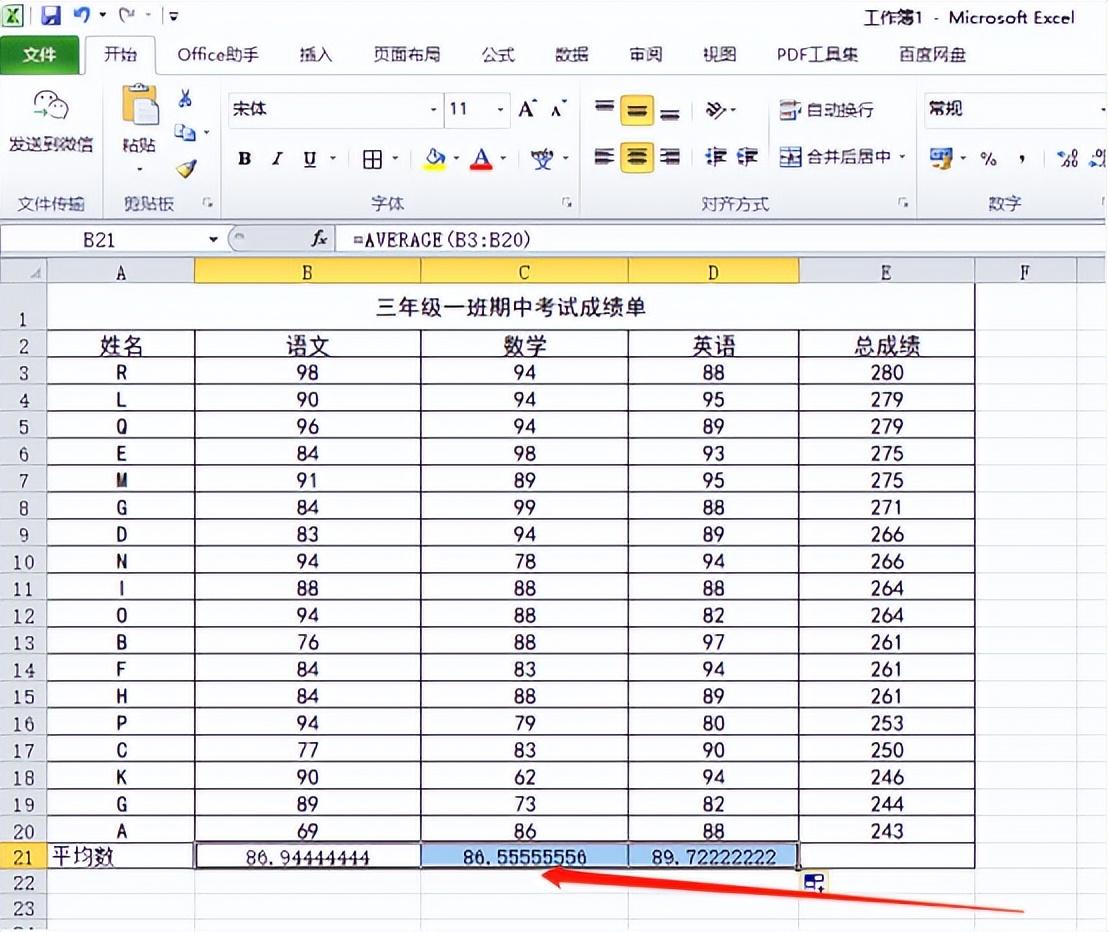The height and width of the screenshot is (932, 1108).
Task: Click the comma style icon
Action: [x=1022, y=160]
